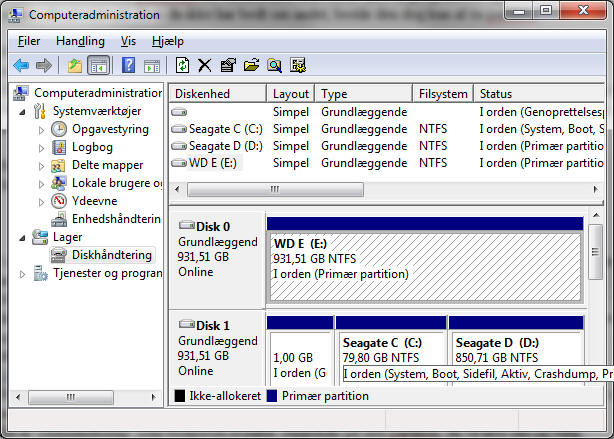The width and height of the screenshot is (614, 439).
Task: Click the Tjenester og programmer icon
Action: point(40,273)
